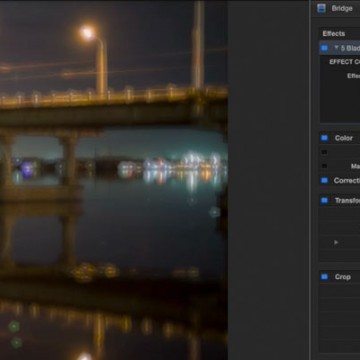Click the Color section label

(344, 138)
